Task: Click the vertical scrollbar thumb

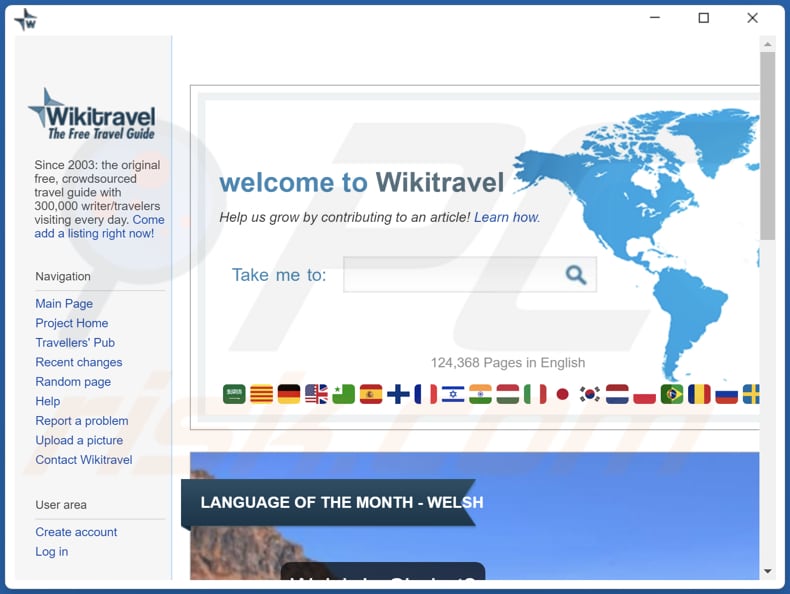Action: pyautogui.click(x=768, y=146)
